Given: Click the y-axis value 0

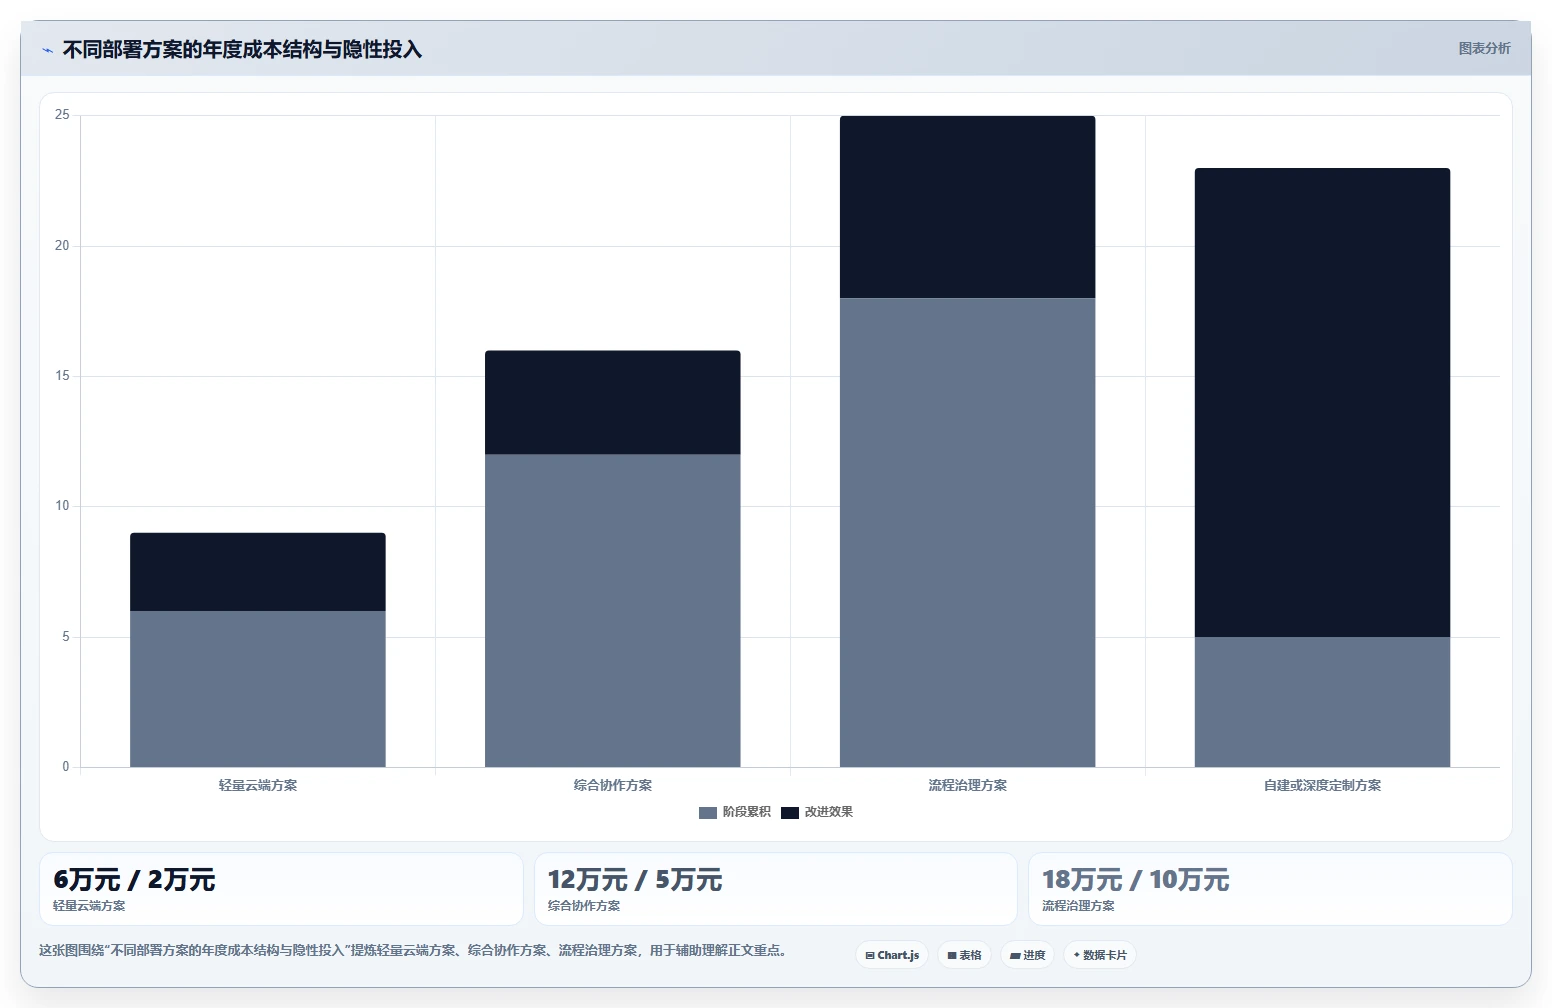Looking at the screenshot, I should [x=66, y=767].
